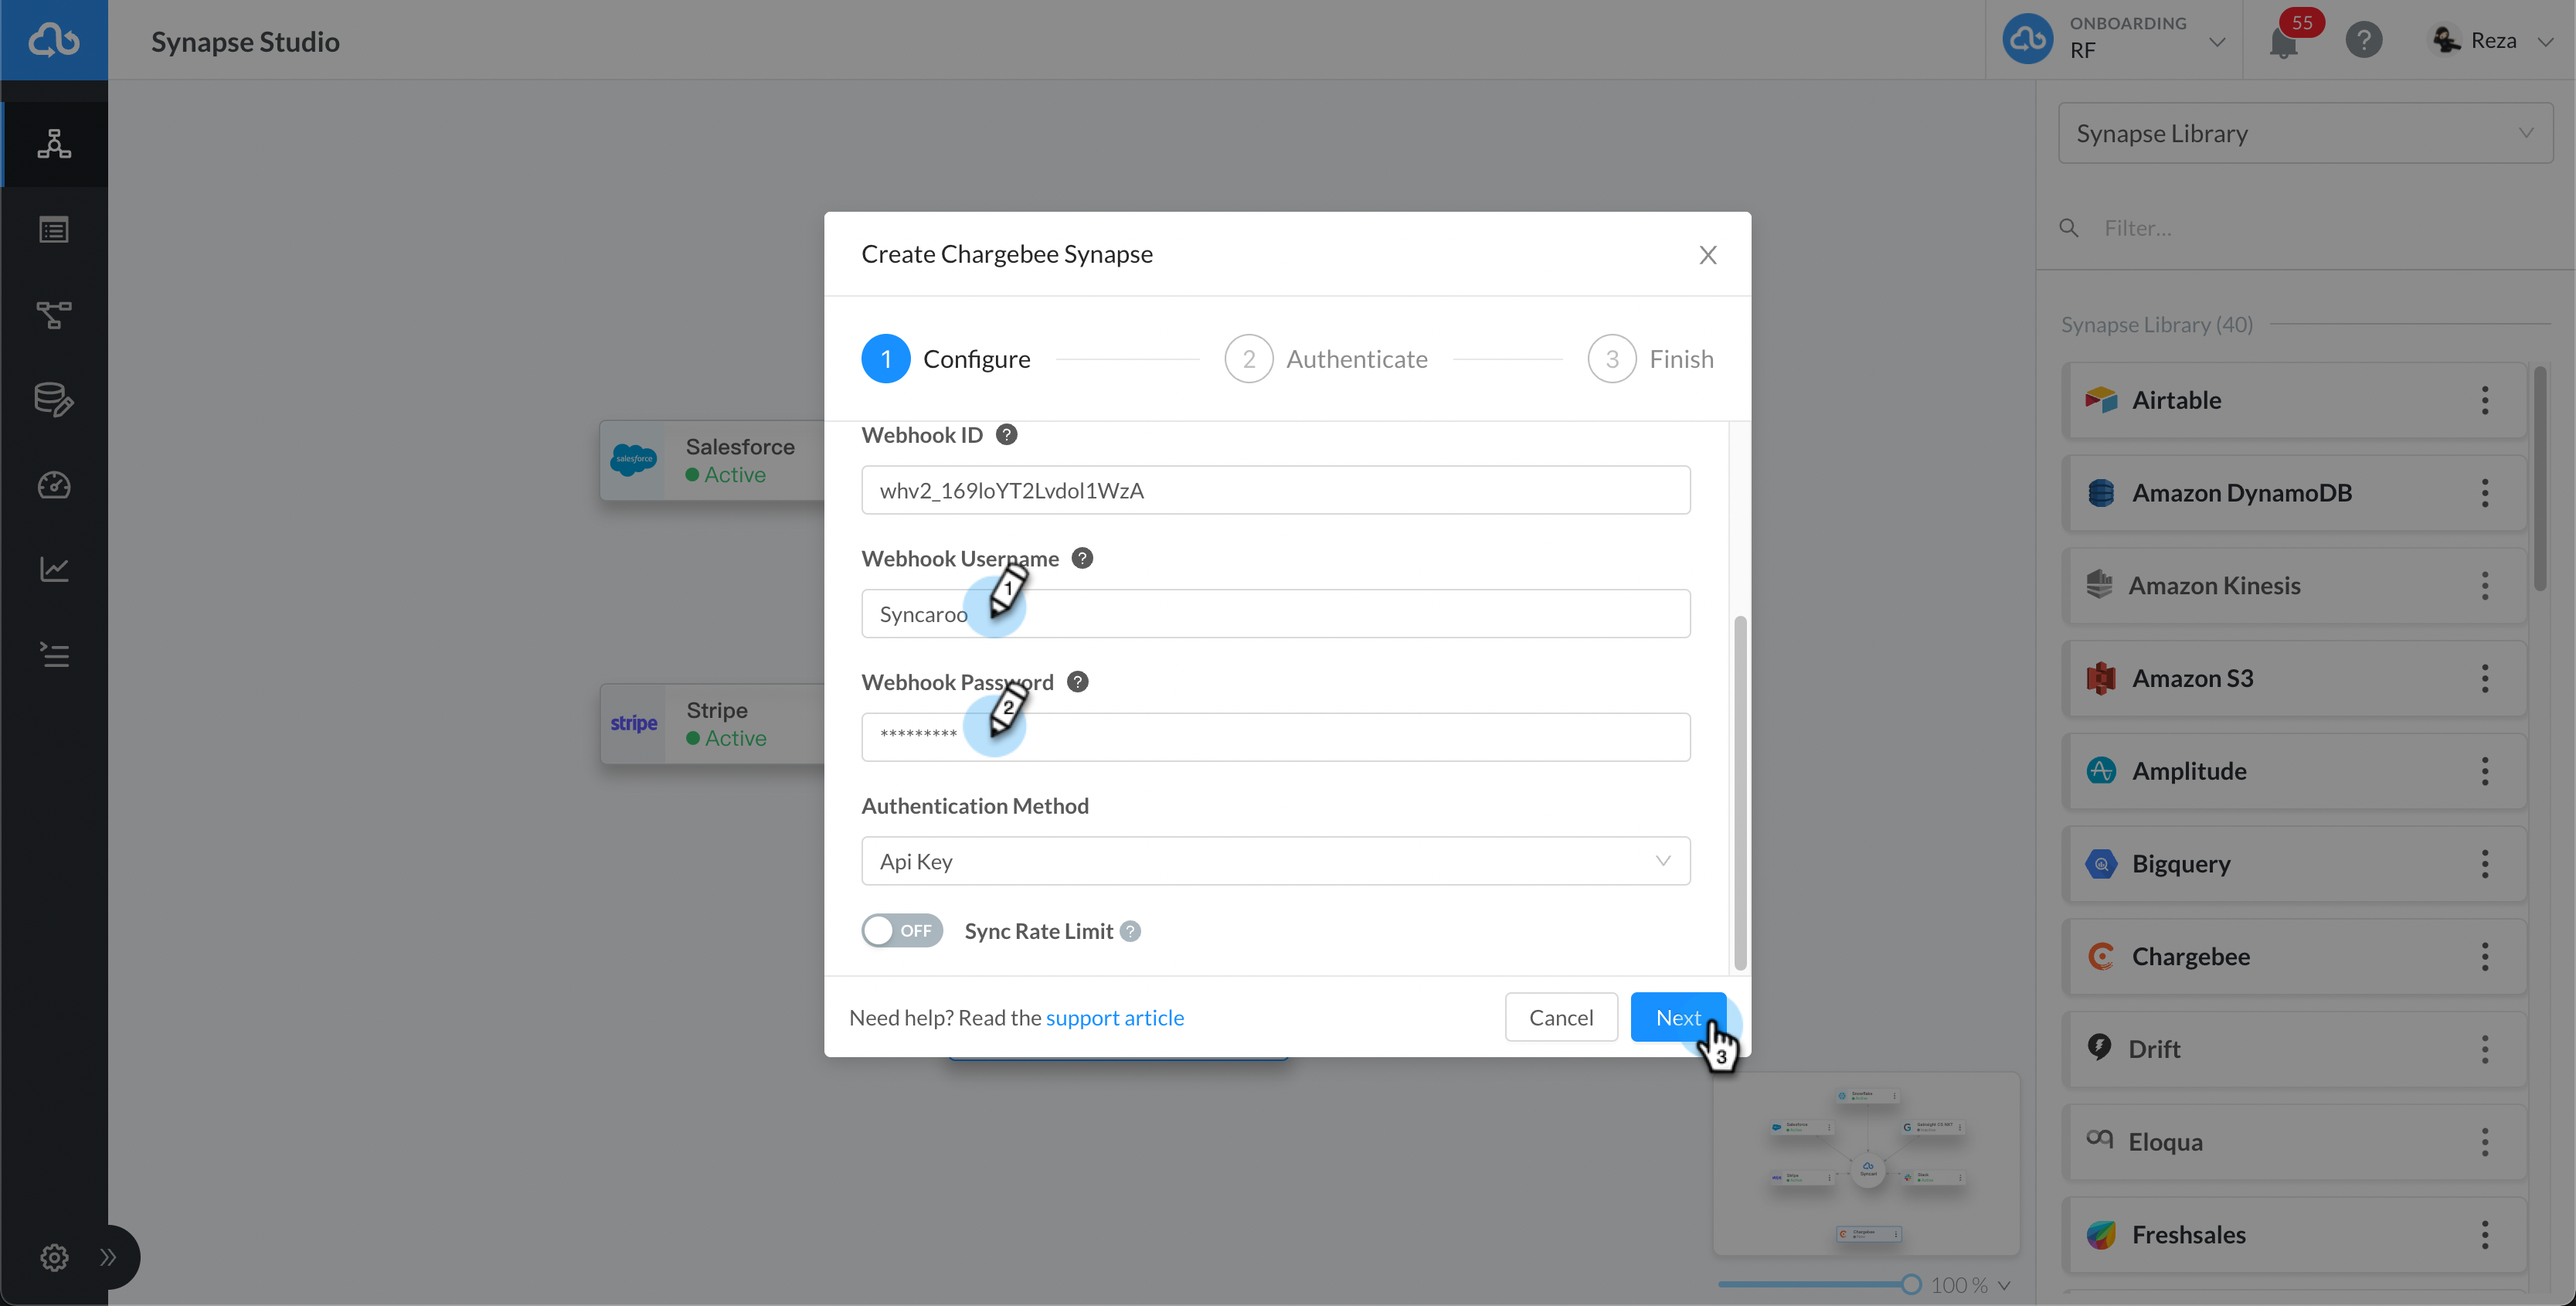Open the Eloqua options menu
Image resolution: width=2576 pixels, height=1306 pixels.
tap(2485, 1142)
